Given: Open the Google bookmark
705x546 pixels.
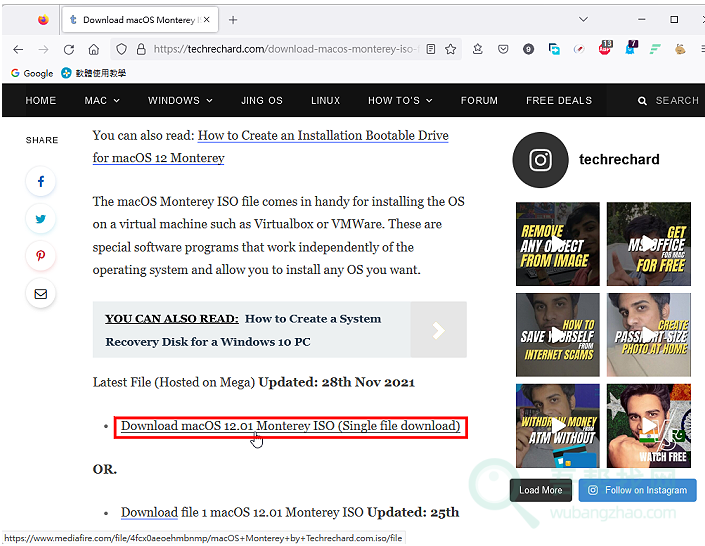Looking at the screenshot, I should click(x=32, y=73).
